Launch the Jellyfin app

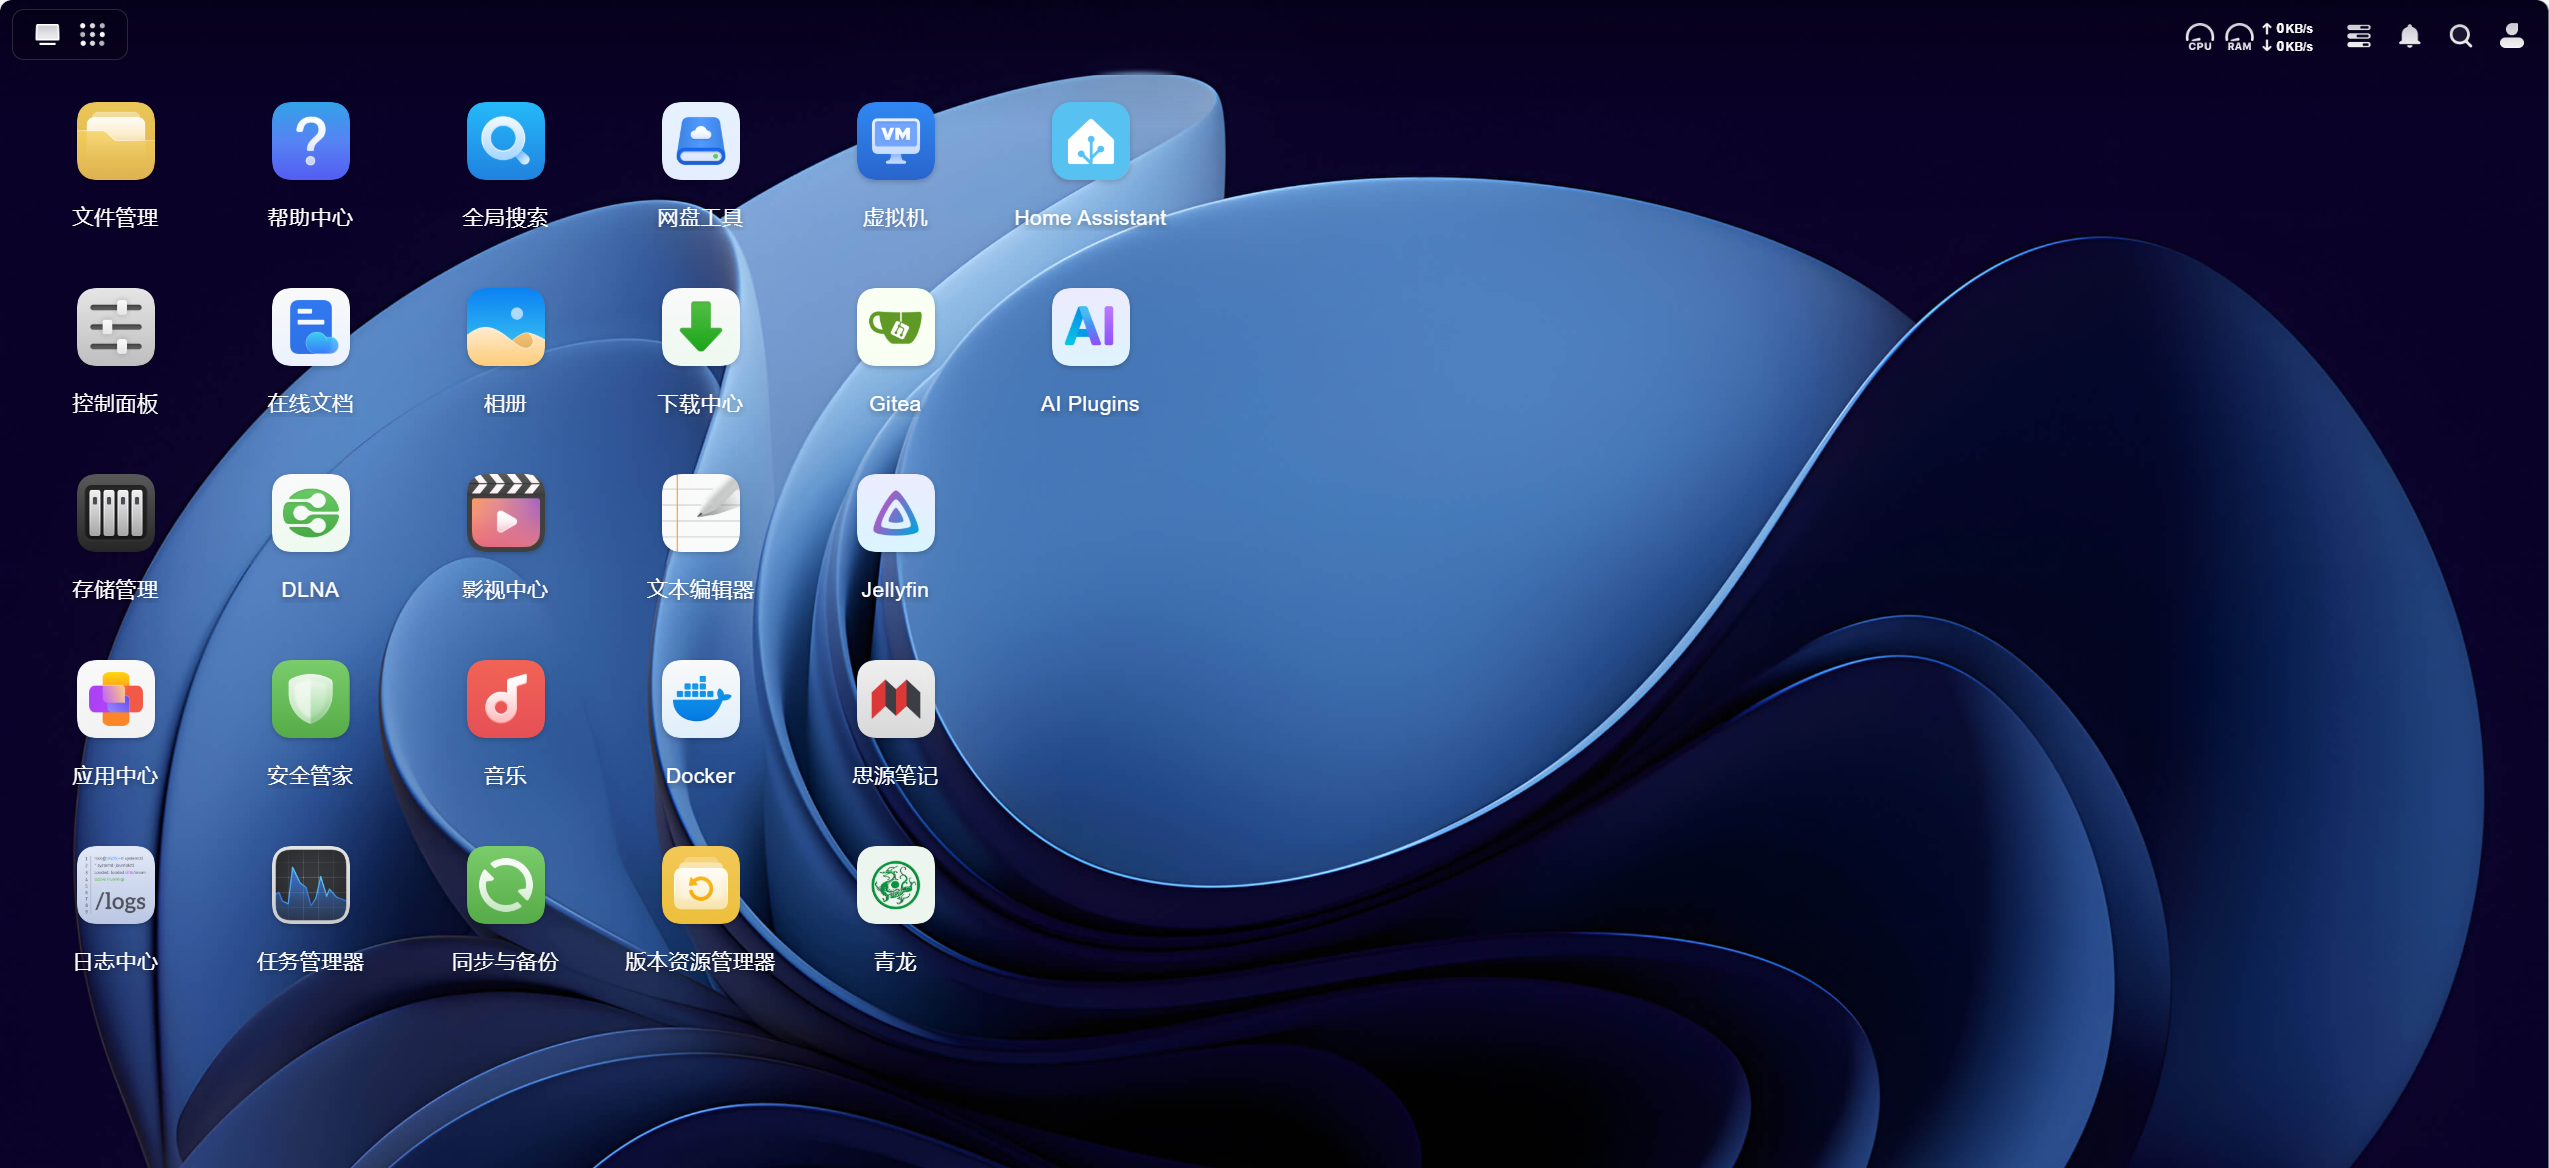[x=895, y=513]
